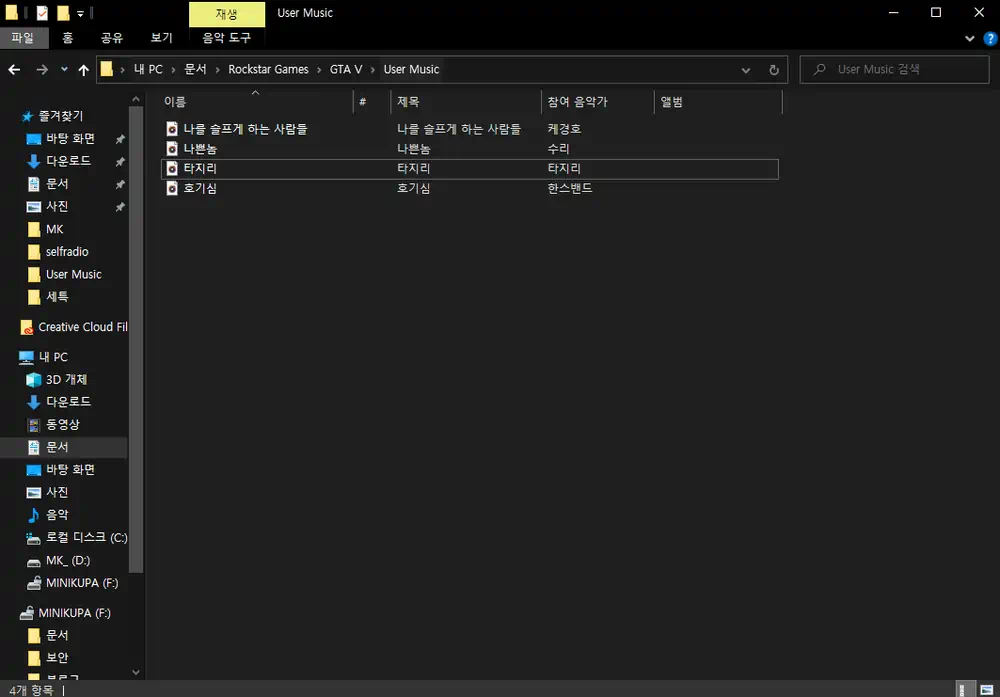Open the quick access toolbar customization dropdown
Screen dimensions: 1000x697
click(x=80, y=12)
